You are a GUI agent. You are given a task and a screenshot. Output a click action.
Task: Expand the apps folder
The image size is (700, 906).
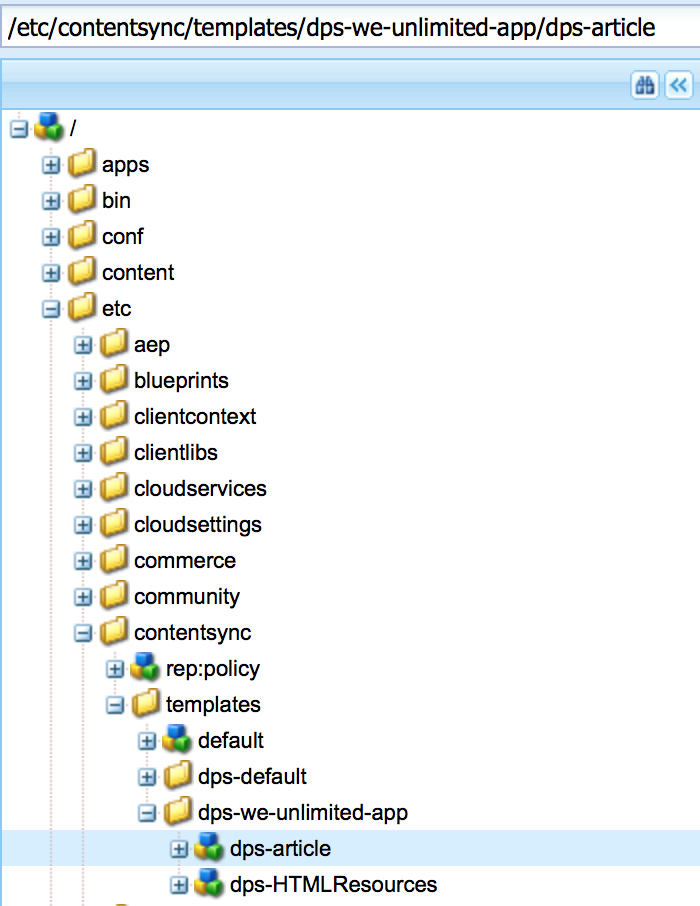pos(51,165)
